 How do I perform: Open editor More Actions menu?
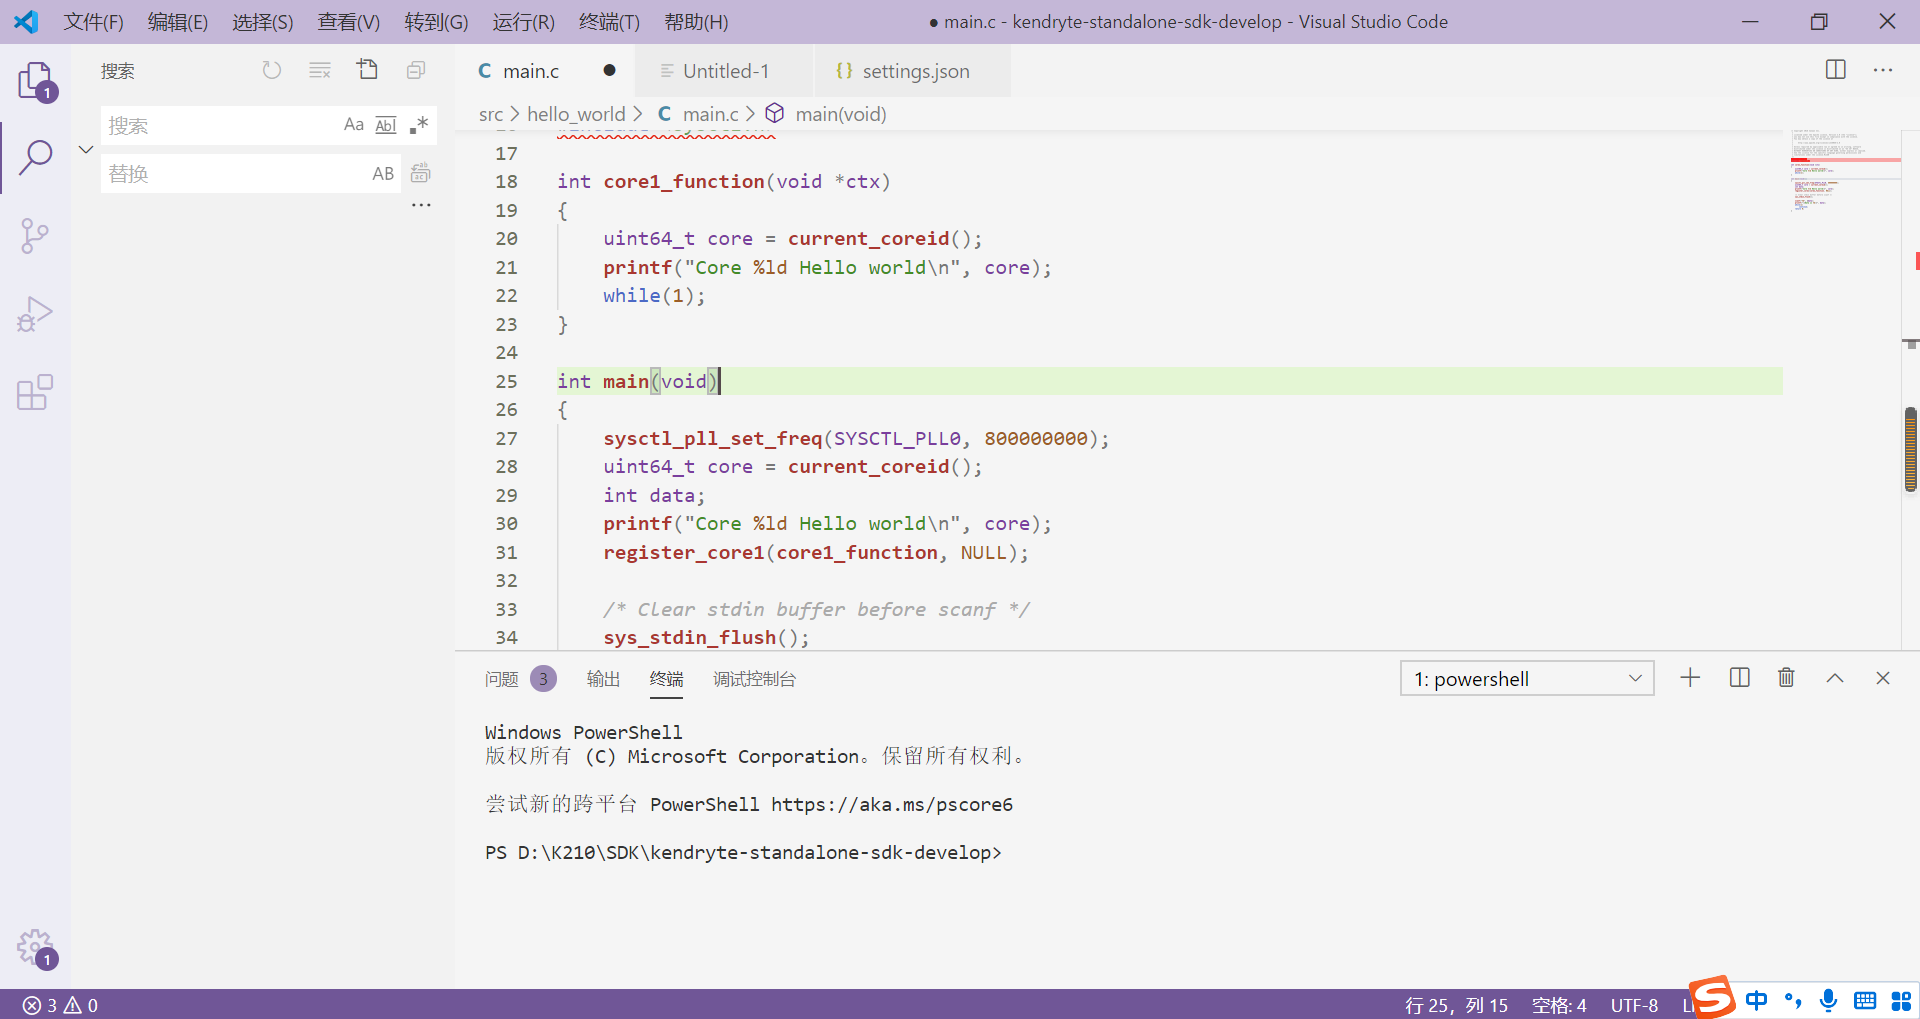click(x=1883, y=70)
